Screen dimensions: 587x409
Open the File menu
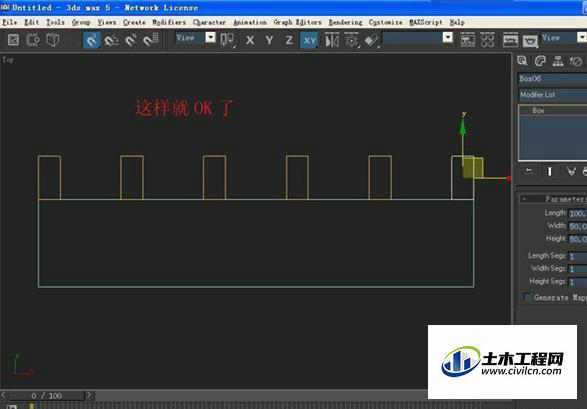point(10,22)
